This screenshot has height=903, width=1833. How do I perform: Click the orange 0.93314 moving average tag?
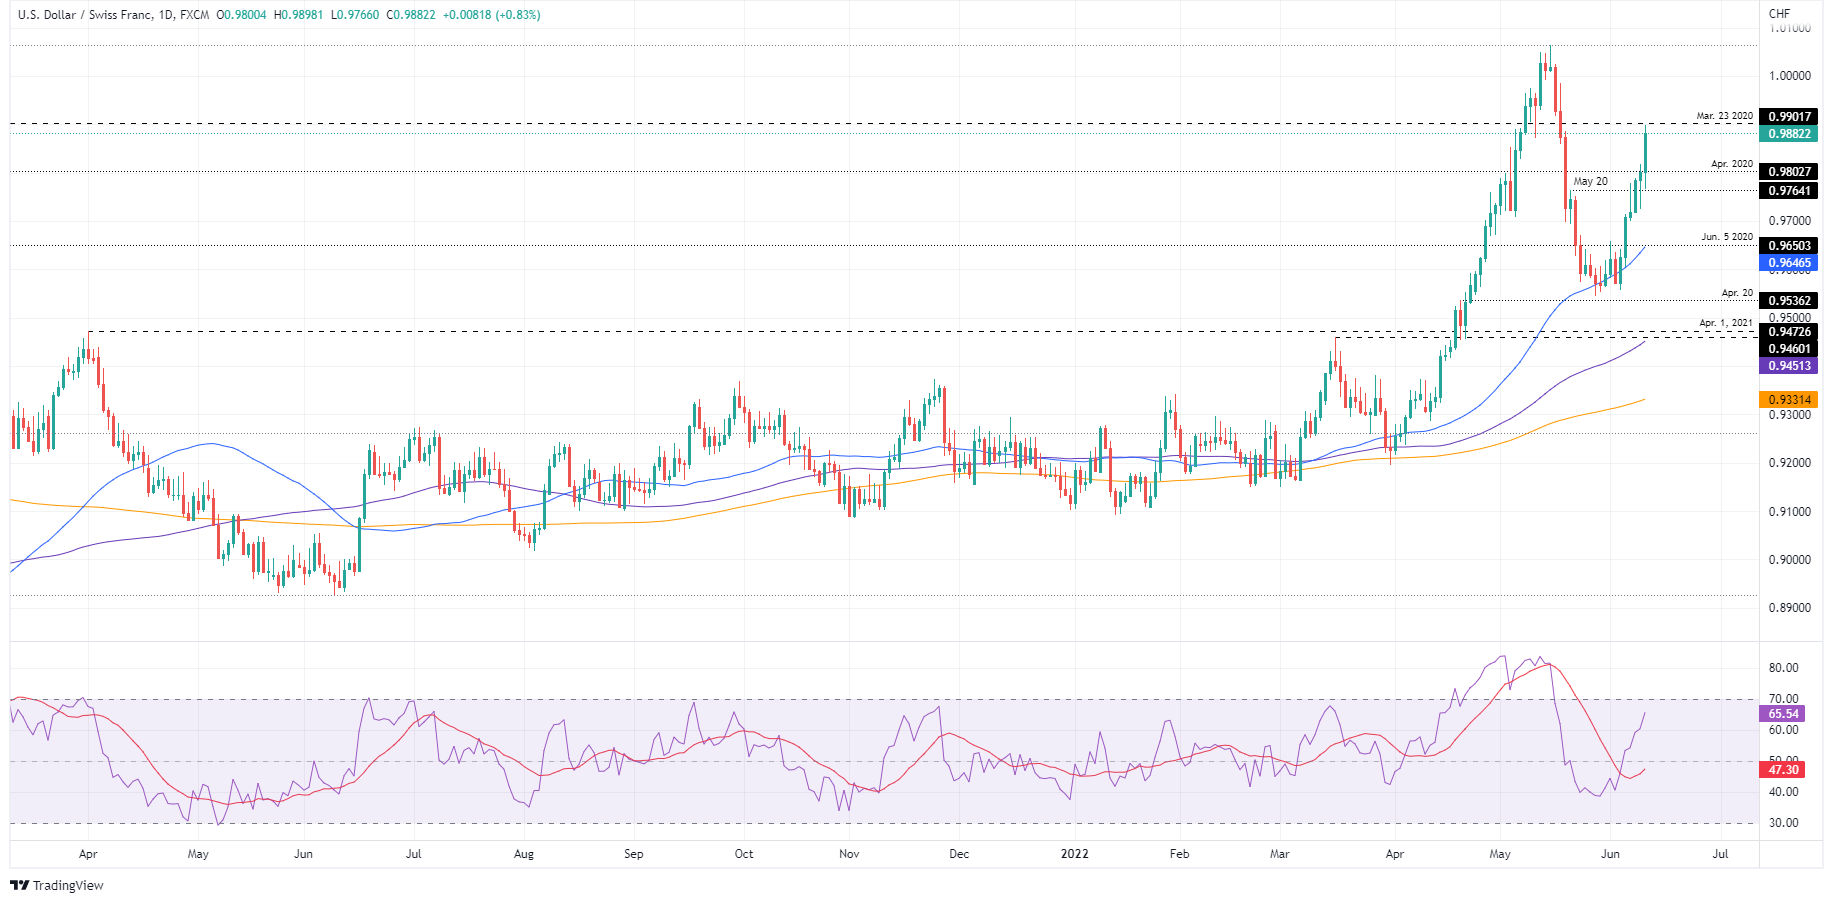(x=1789, y=400)
